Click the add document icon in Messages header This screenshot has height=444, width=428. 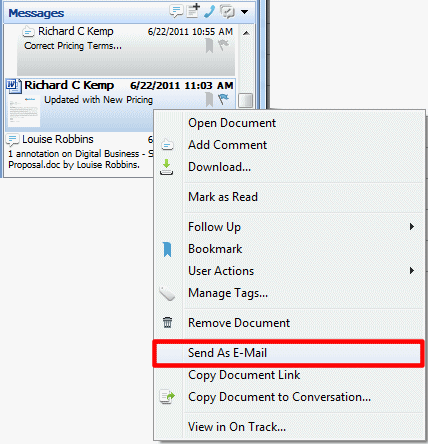point(193,11)
